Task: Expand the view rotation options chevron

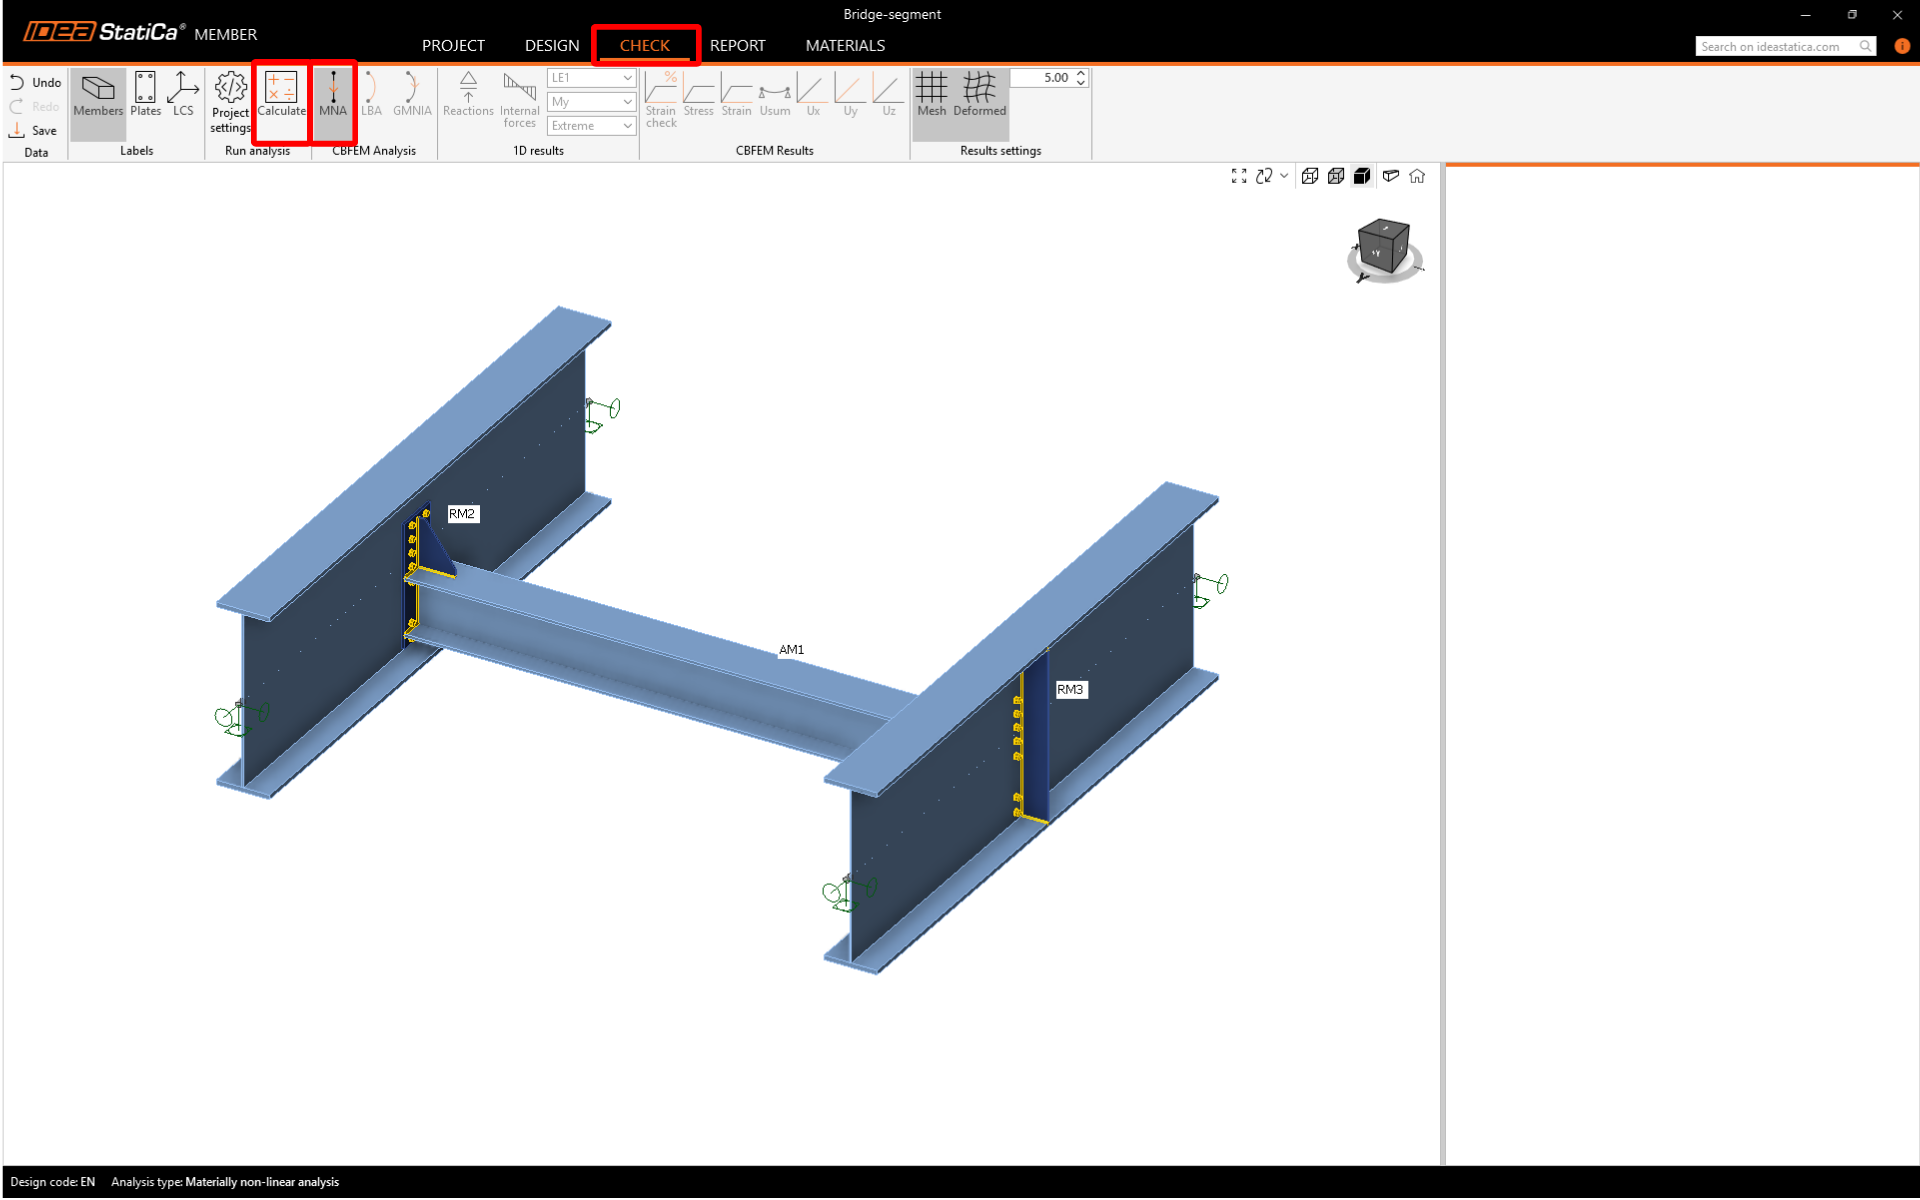Action: point(1285,176)
